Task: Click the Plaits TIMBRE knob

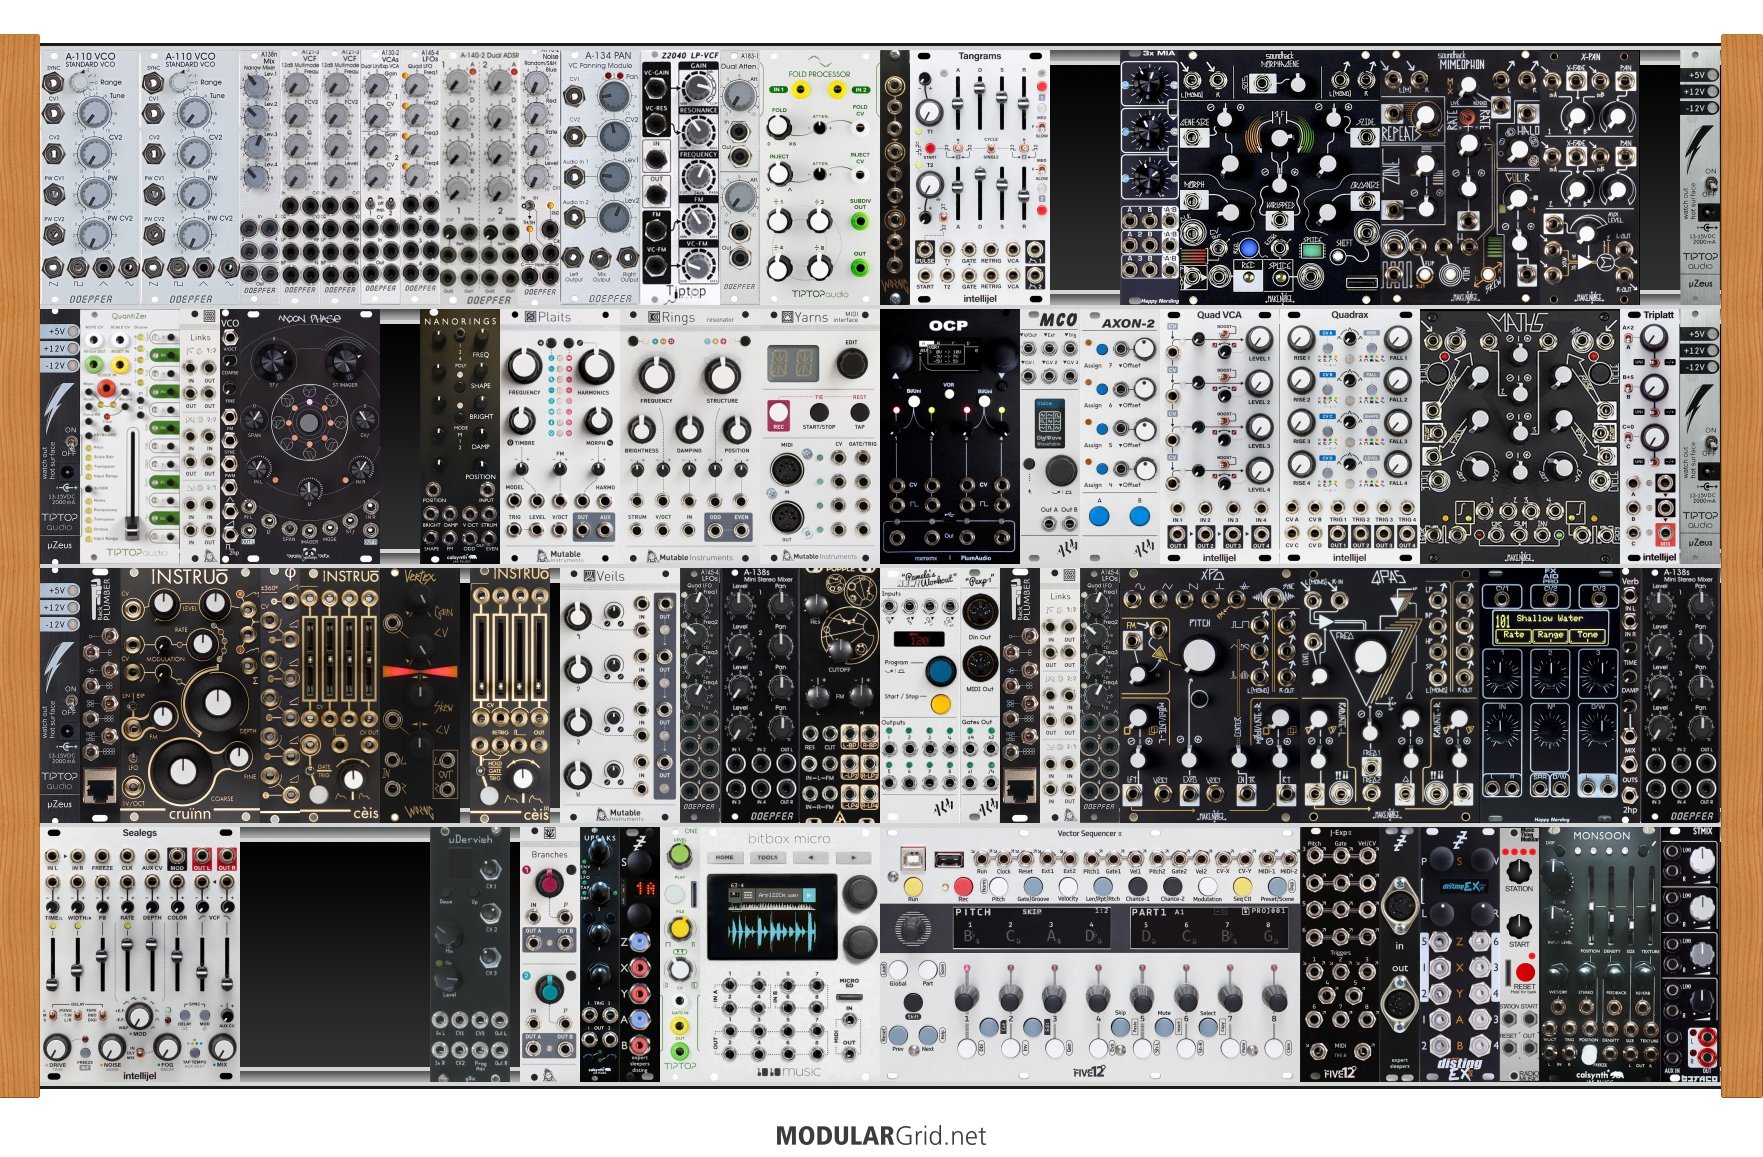Action: tap(522, 421)
